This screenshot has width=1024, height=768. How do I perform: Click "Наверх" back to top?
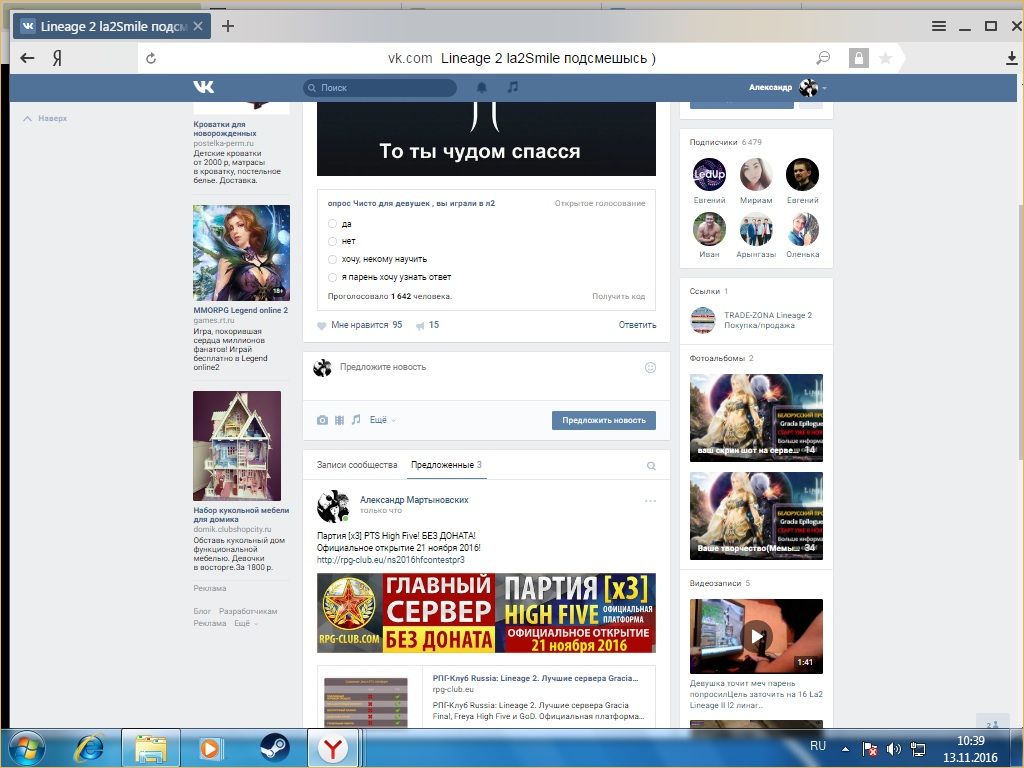(45, 118)
